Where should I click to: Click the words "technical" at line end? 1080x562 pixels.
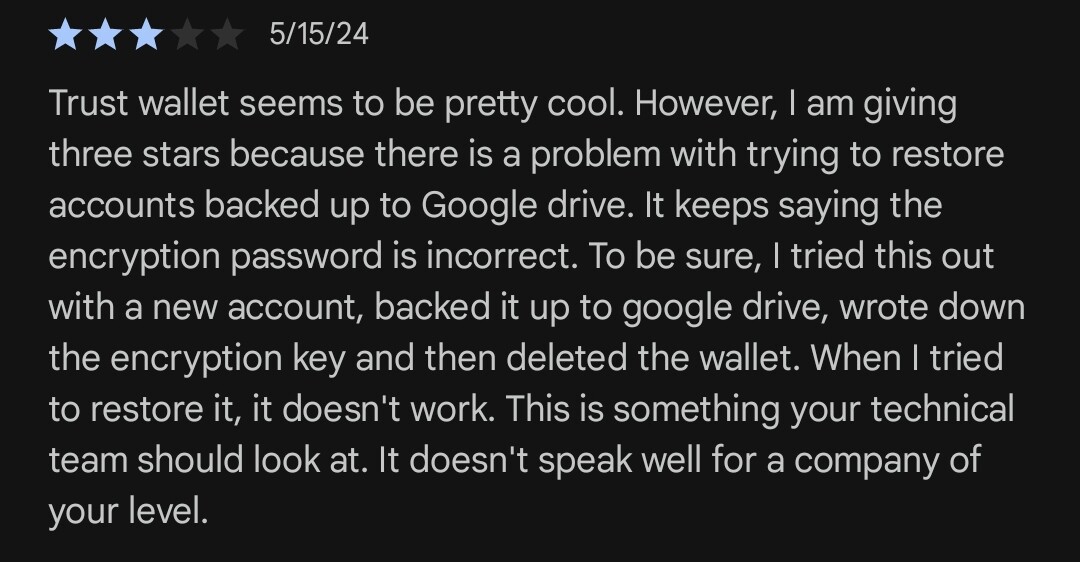point(942,409)
